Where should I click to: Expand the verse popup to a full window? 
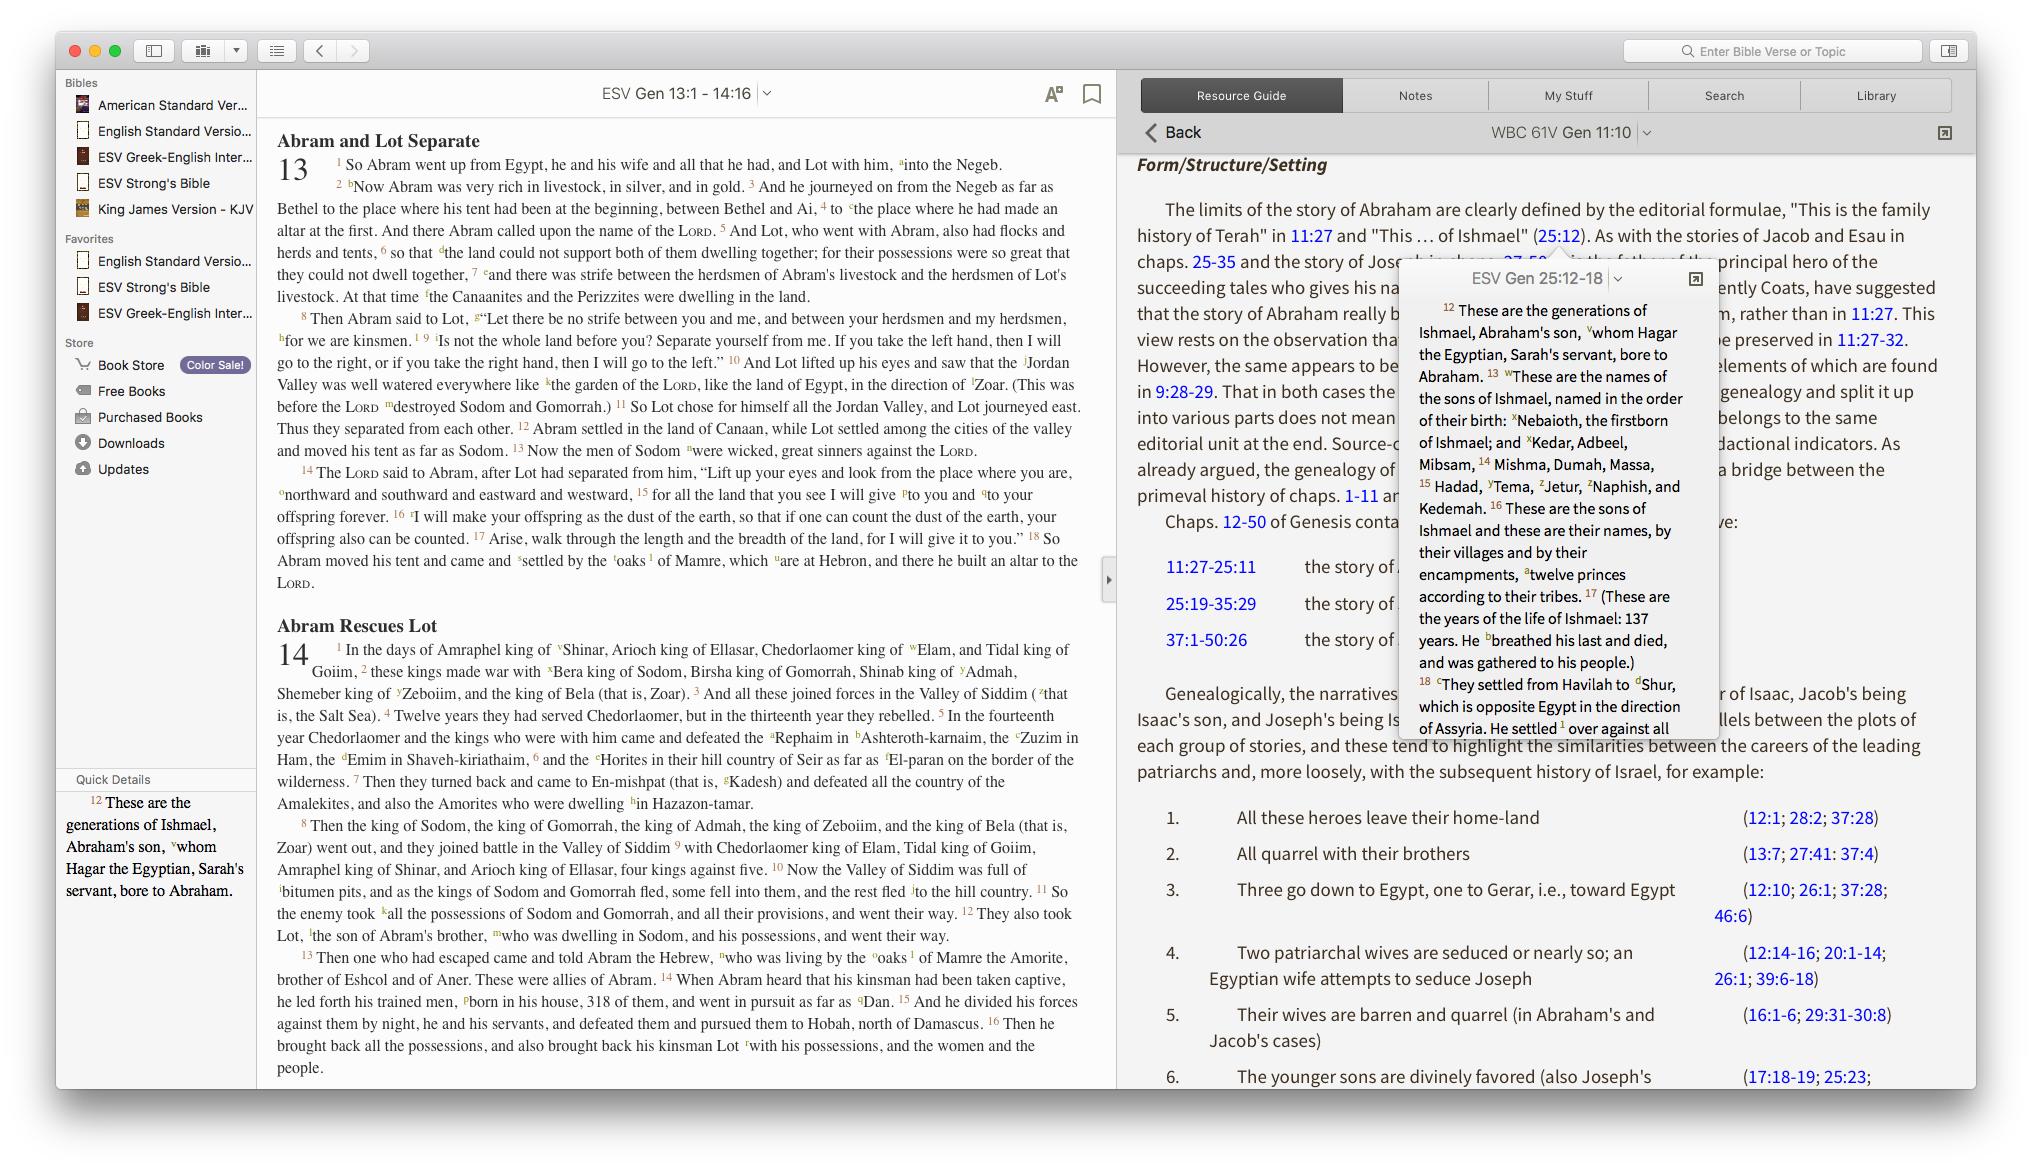click(x=1696, y=279)
